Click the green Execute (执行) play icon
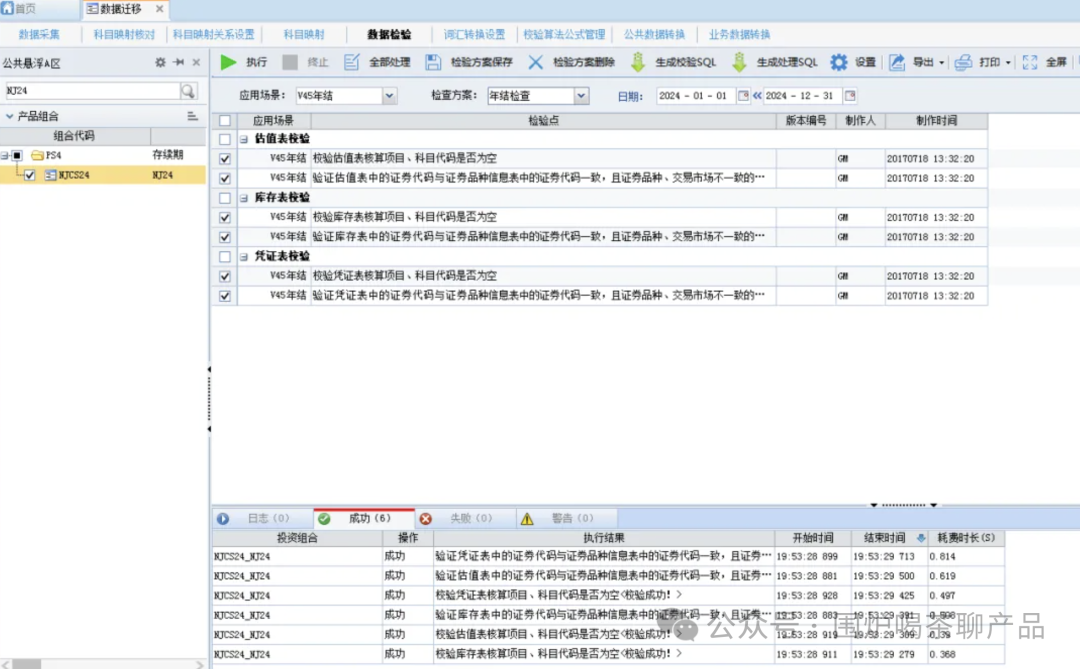The width and height of the screenshot is (1080, 669). [x=228, y=62]
